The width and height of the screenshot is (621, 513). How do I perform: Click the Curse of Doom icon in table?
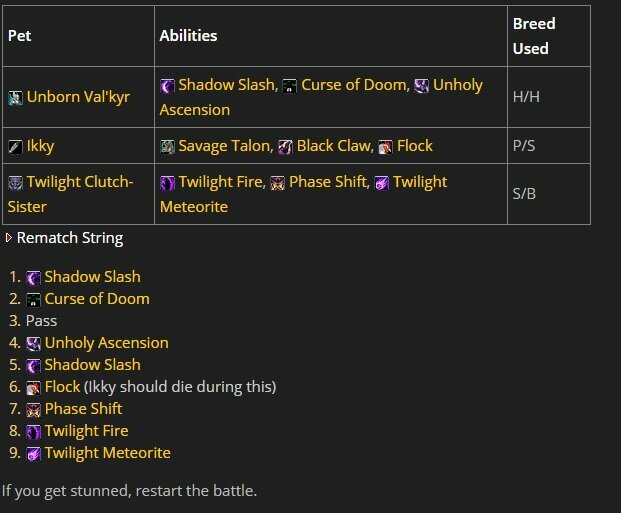(289, 86)
